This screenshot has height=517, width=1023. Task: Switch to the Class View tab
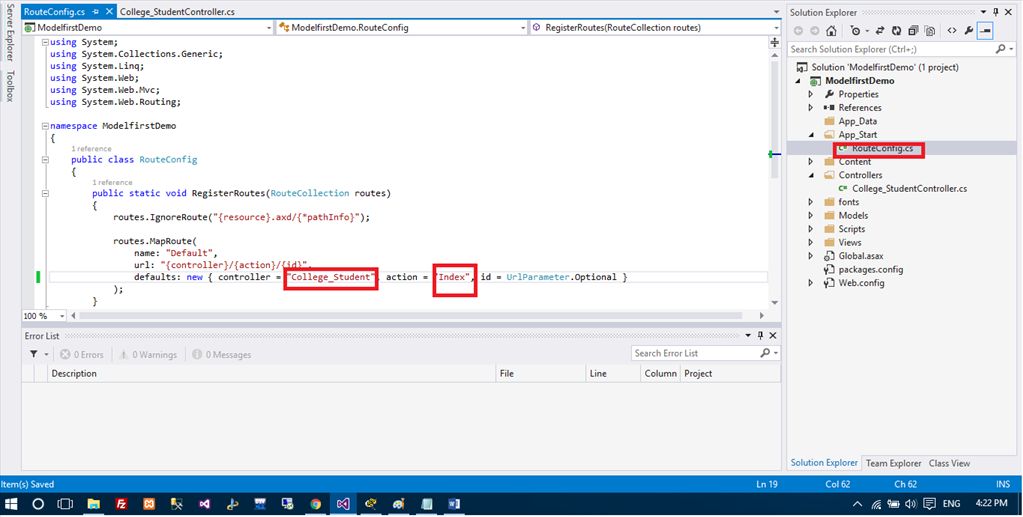pos(949,463)
